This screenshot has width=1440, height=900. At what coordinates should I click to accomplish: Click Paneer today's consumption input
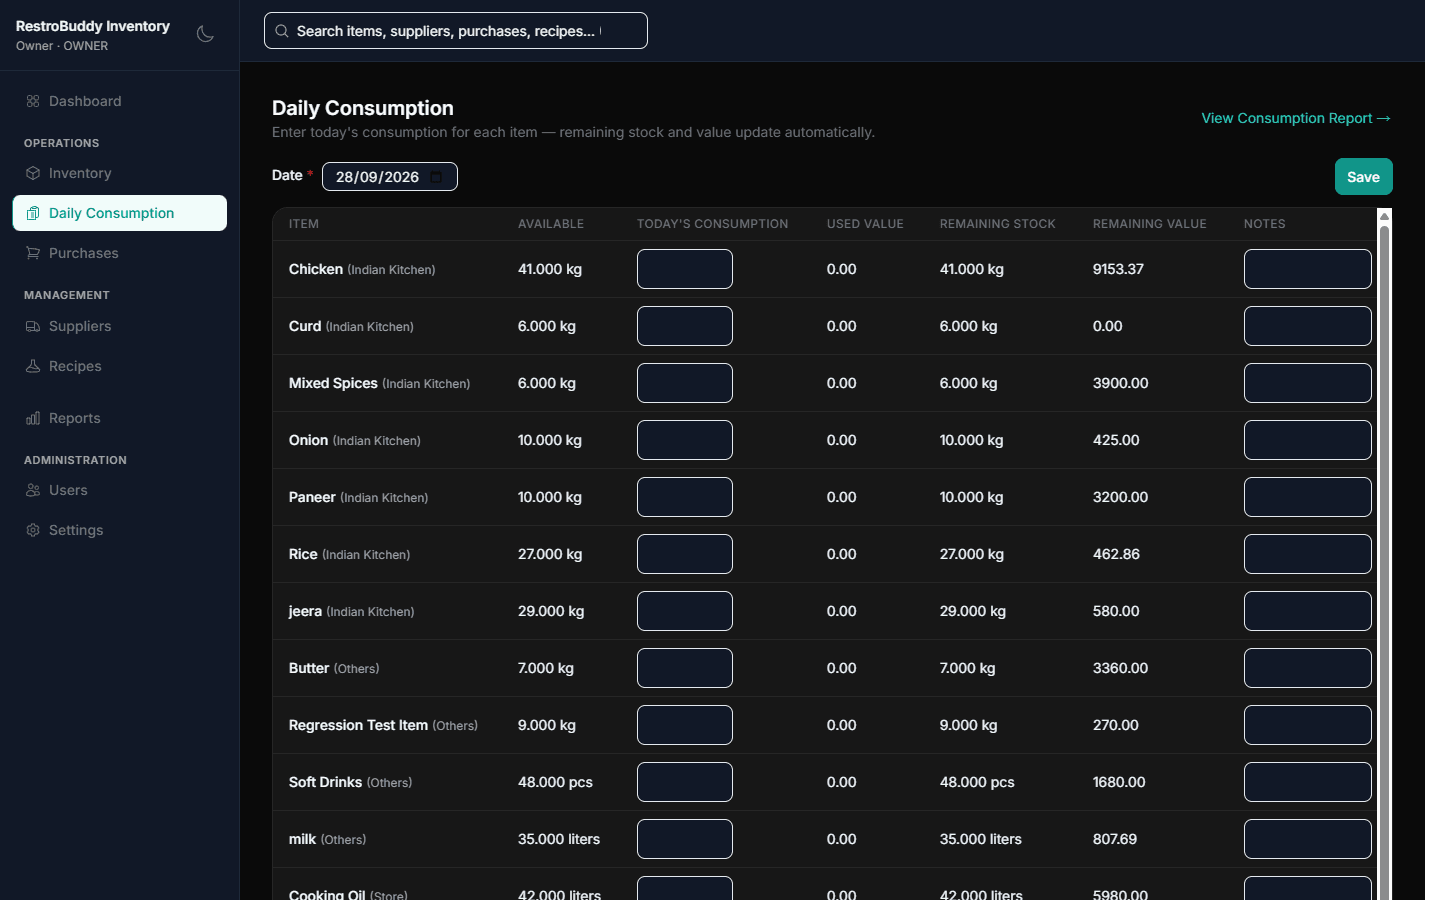point(685,497)
